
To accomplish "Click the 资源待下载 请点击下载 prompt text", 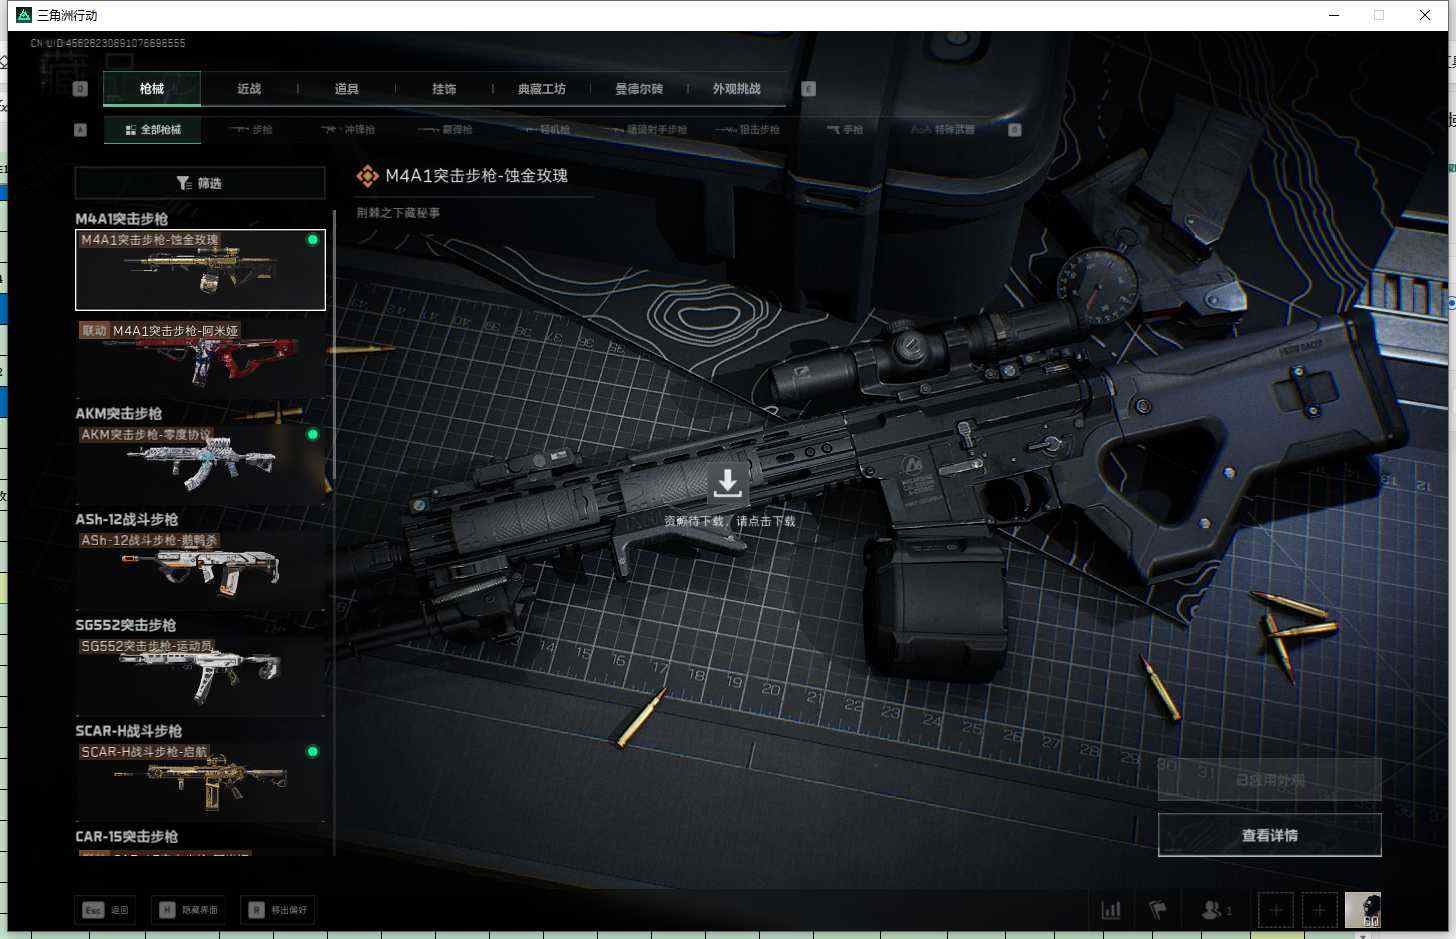I will tap(730, 521).
